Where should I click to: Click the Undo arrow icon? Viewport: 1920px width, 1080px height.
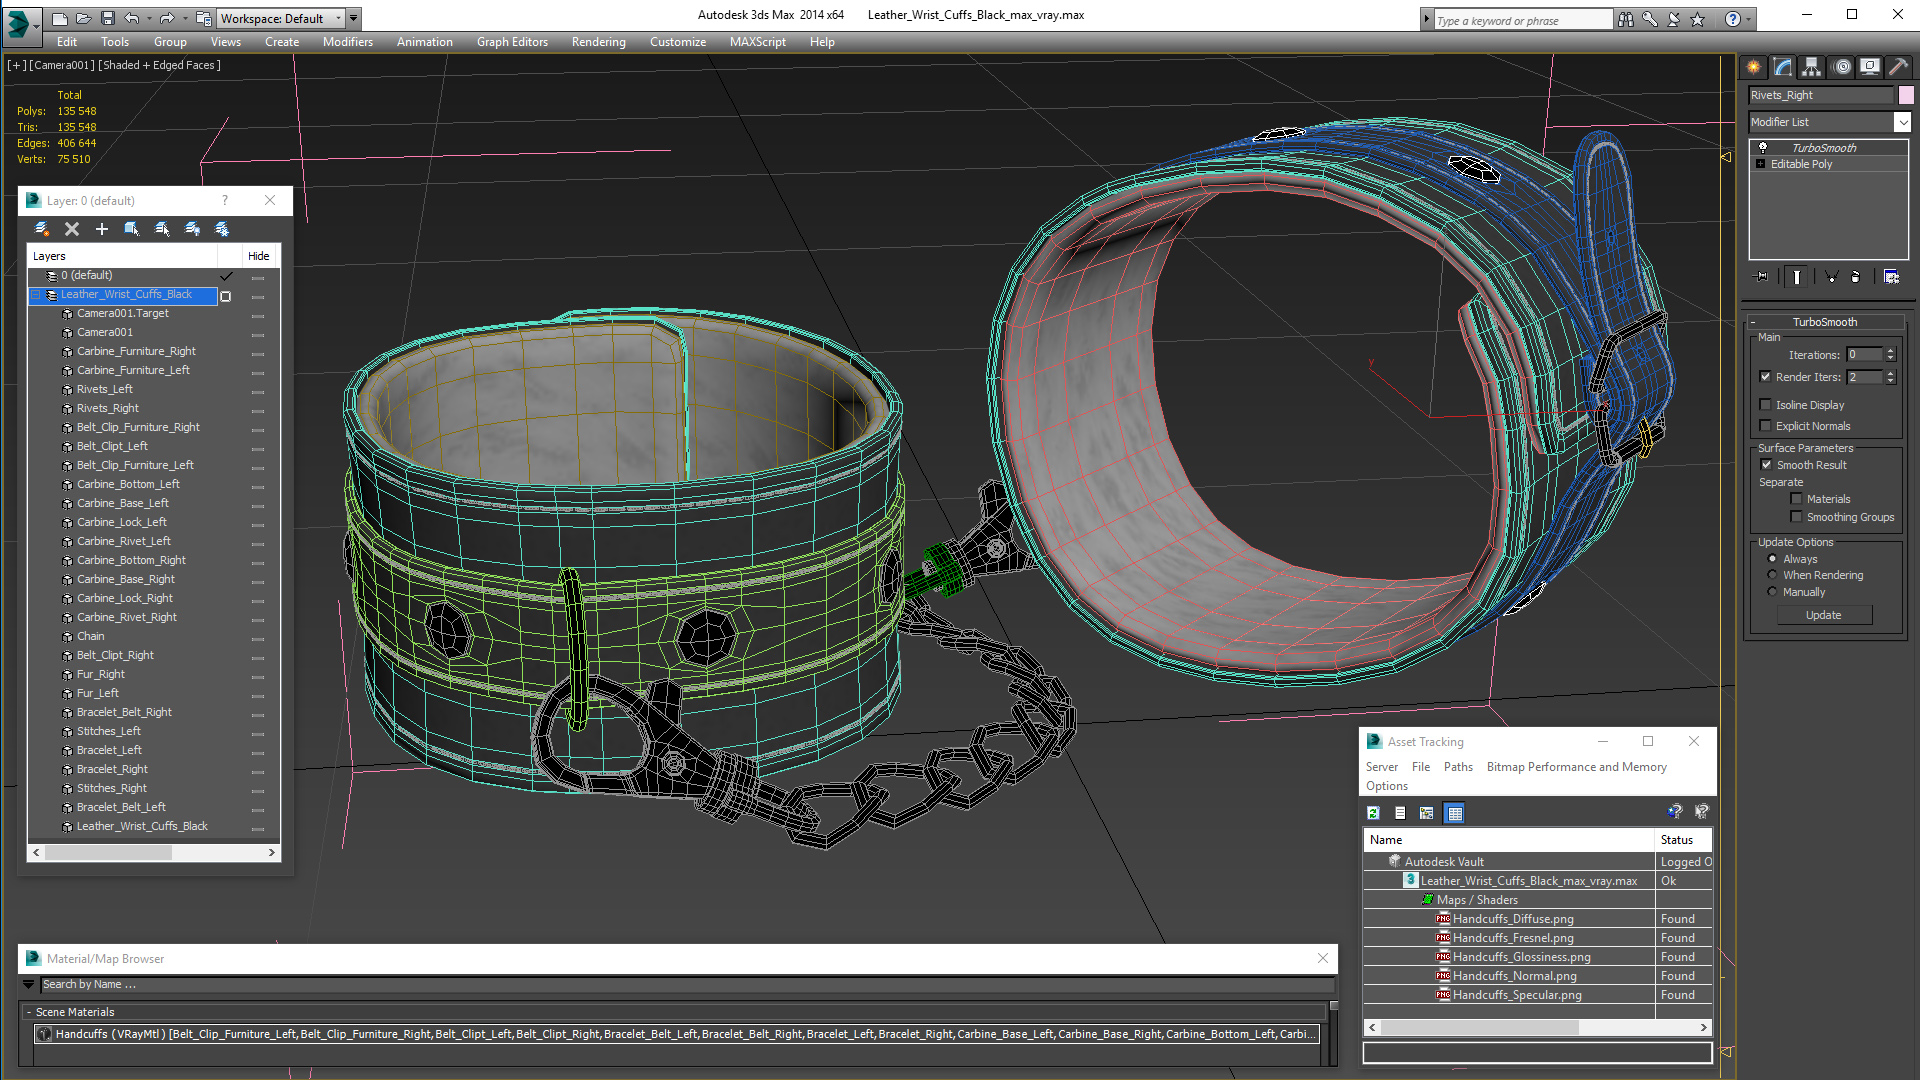(131, 18)
